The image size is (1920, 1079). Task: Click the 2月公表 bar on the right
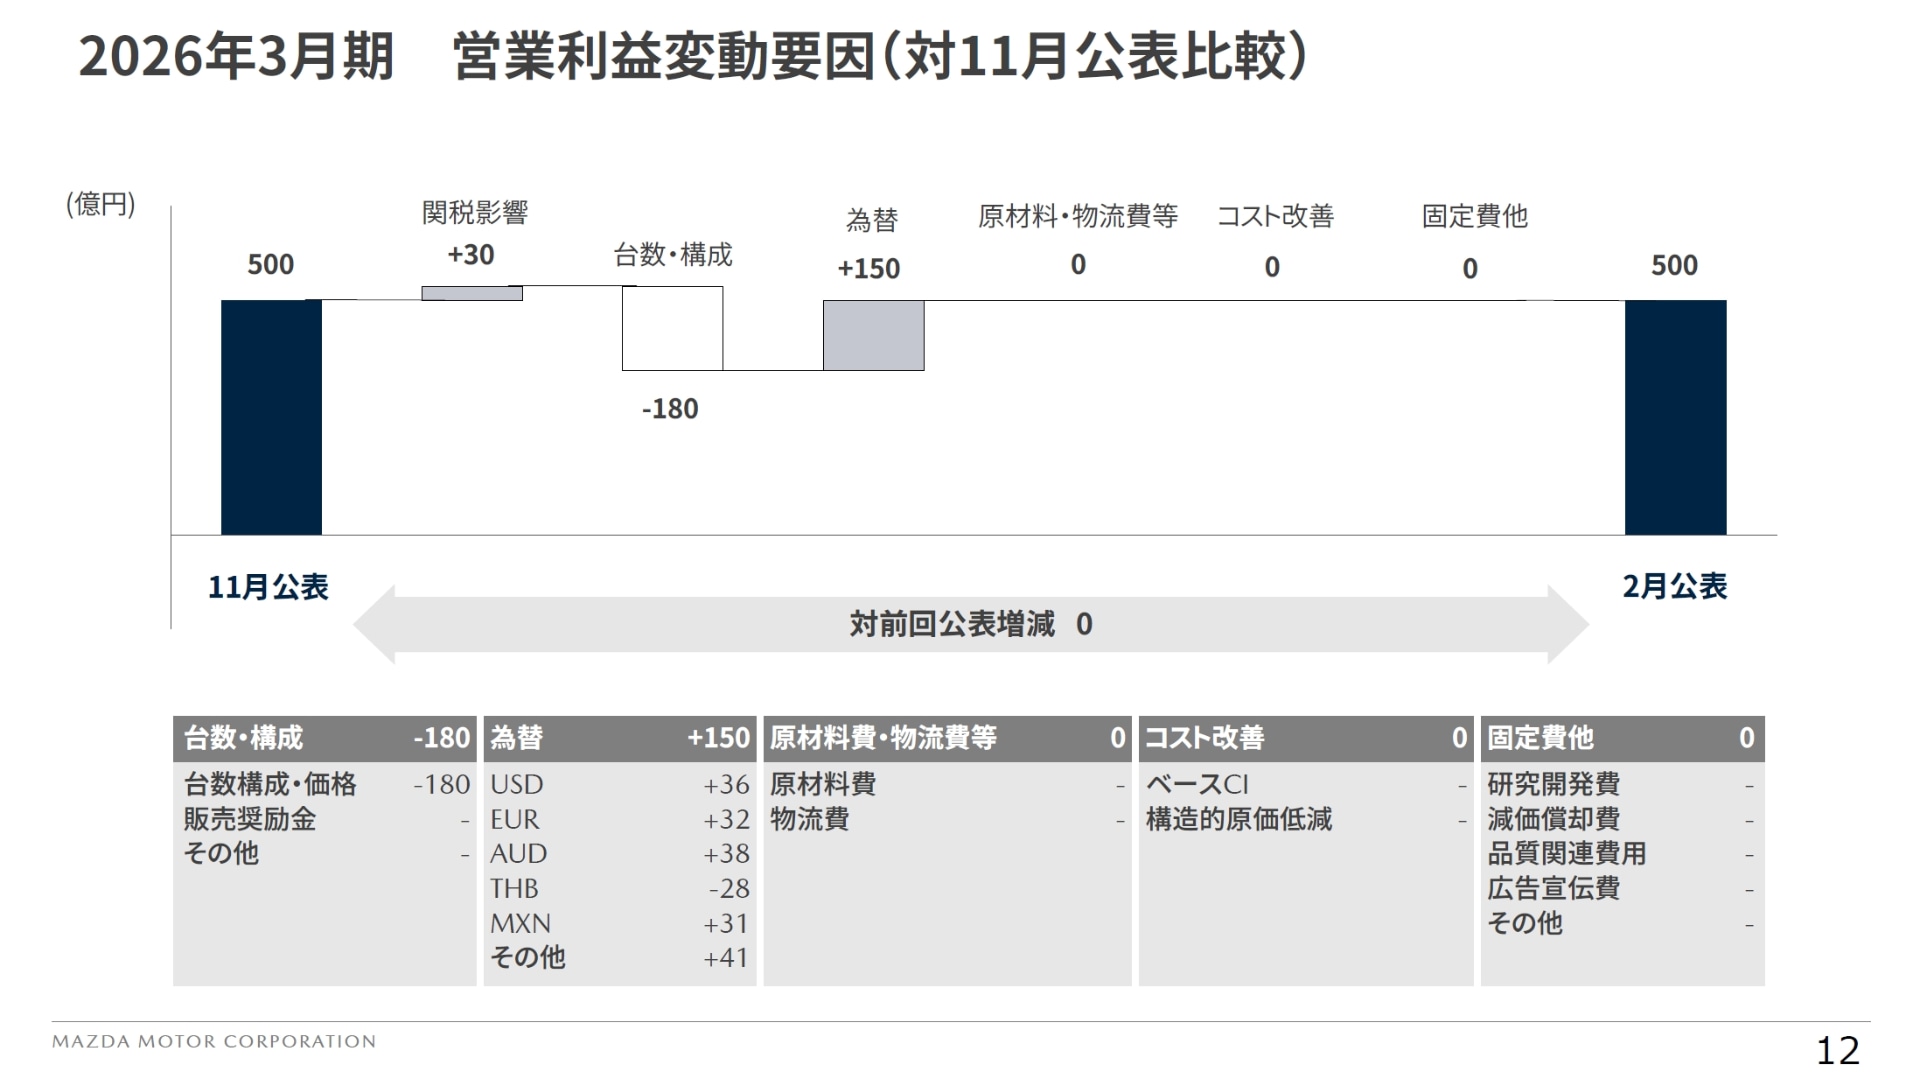(x=1676, y=415)
